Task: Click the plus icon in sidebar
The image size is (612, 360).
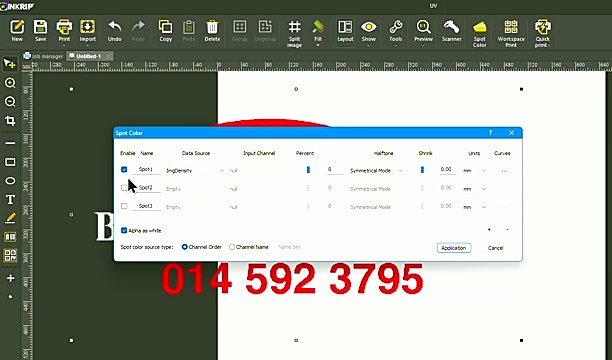Action: (10, 278)
